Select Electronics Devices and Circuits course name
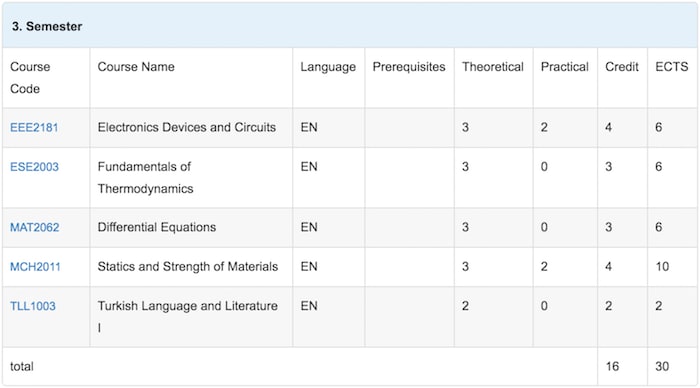The width and height of the screenshot is (700, 388). (187, 128)
